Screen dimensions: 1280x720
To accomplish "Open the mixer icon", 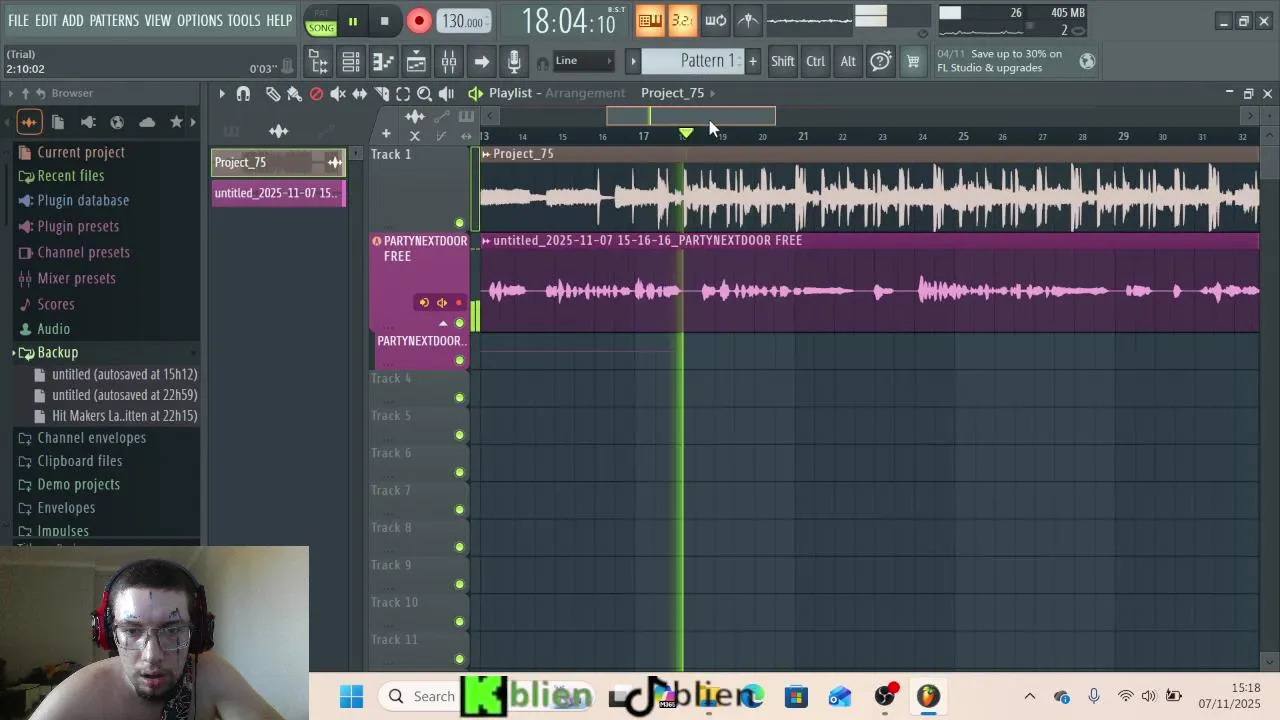I will point(449,62).
